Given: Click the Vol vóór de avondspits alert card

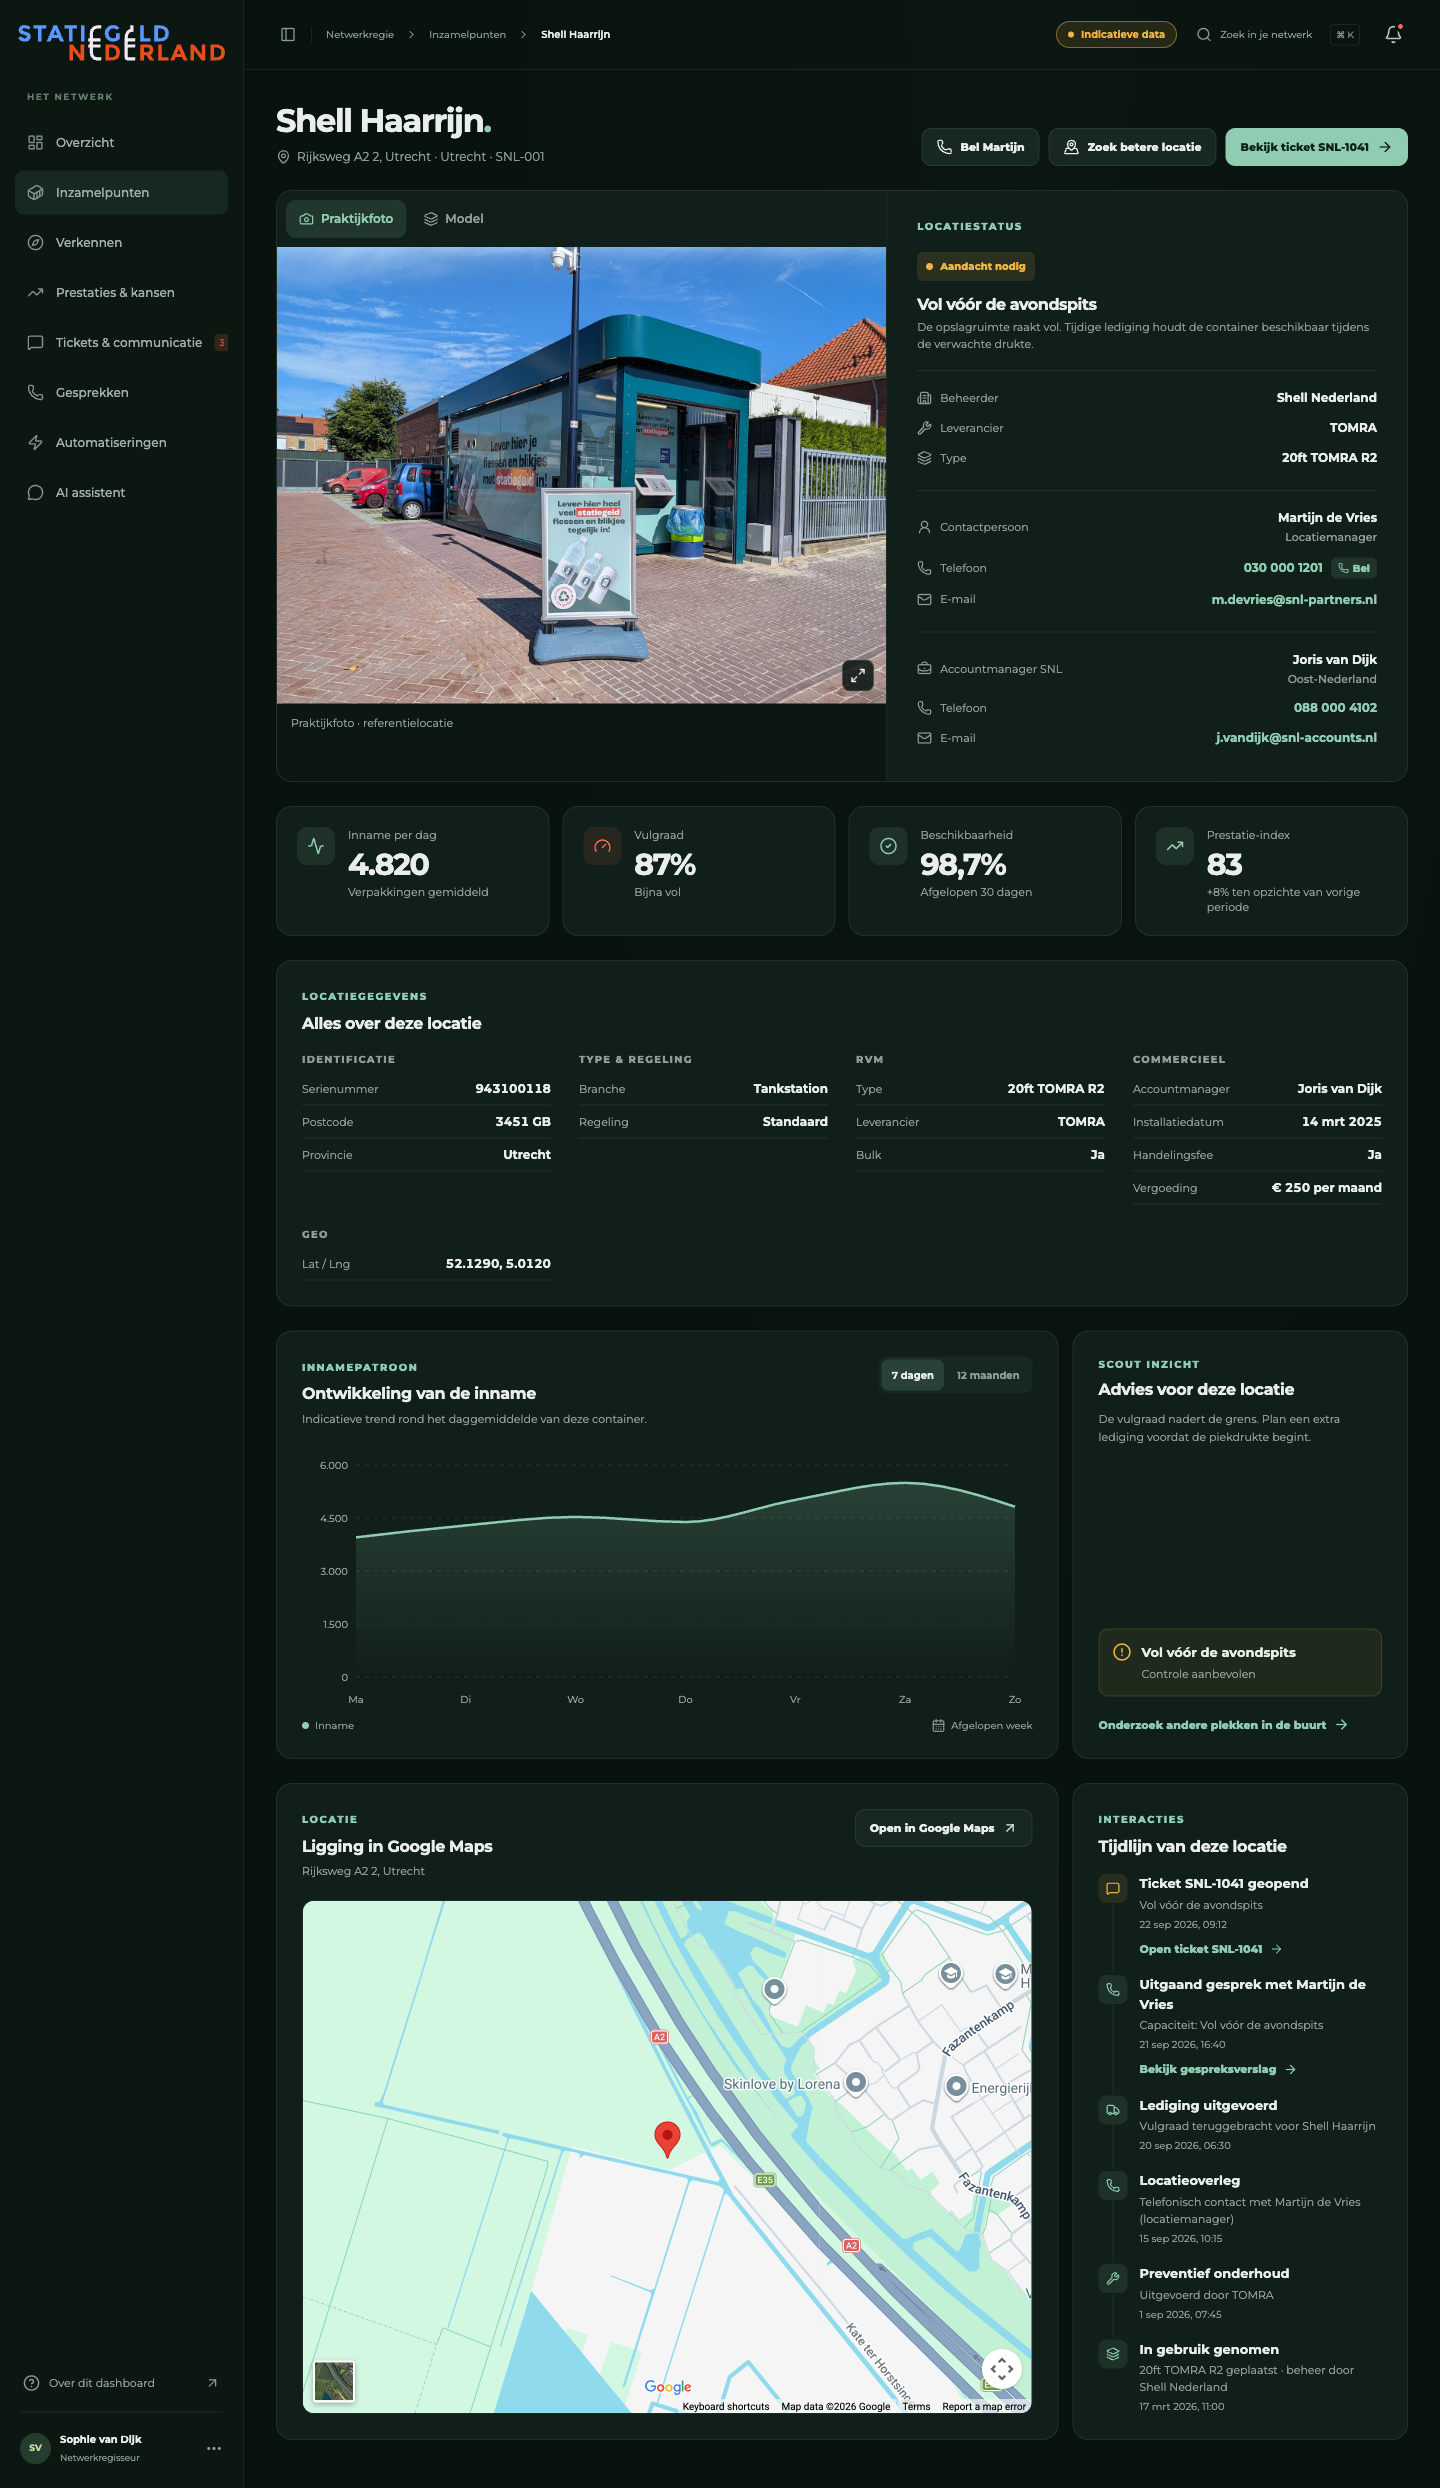Looking at the screenshot, I should (1240, 1662).
